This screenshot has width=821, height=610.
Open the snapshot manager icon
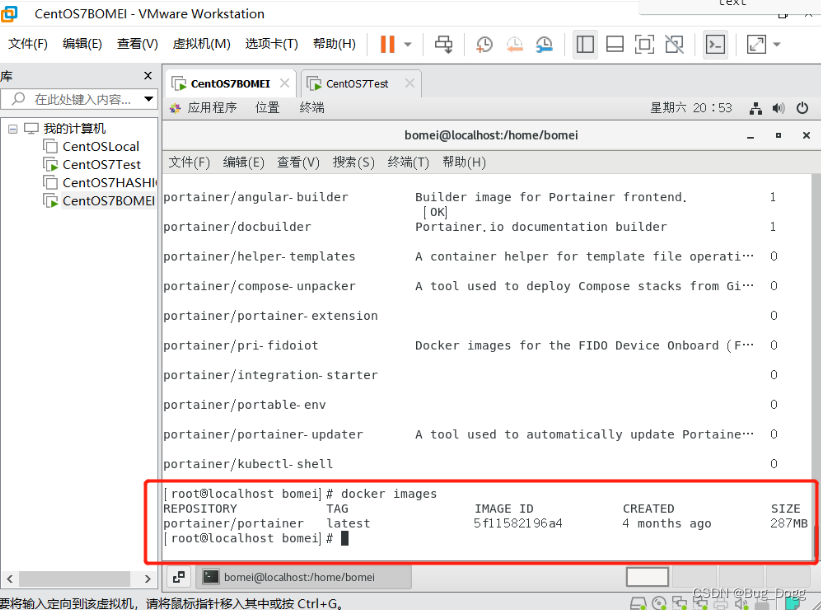[x=544, y=45]
